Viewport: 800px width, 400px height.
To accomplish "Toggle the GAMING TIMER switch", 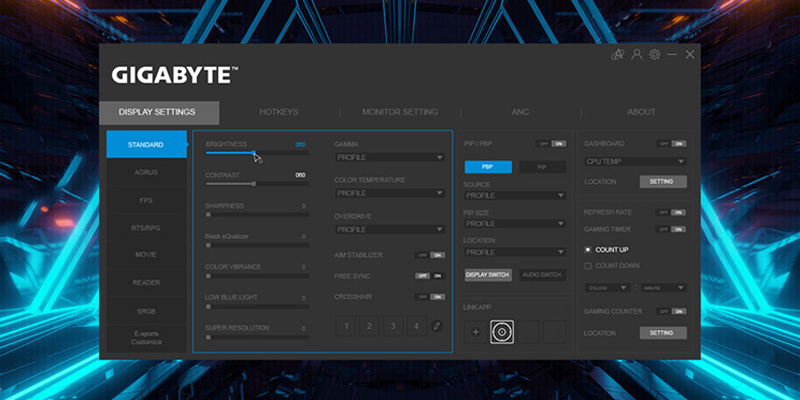I will [x=671, y=230].
